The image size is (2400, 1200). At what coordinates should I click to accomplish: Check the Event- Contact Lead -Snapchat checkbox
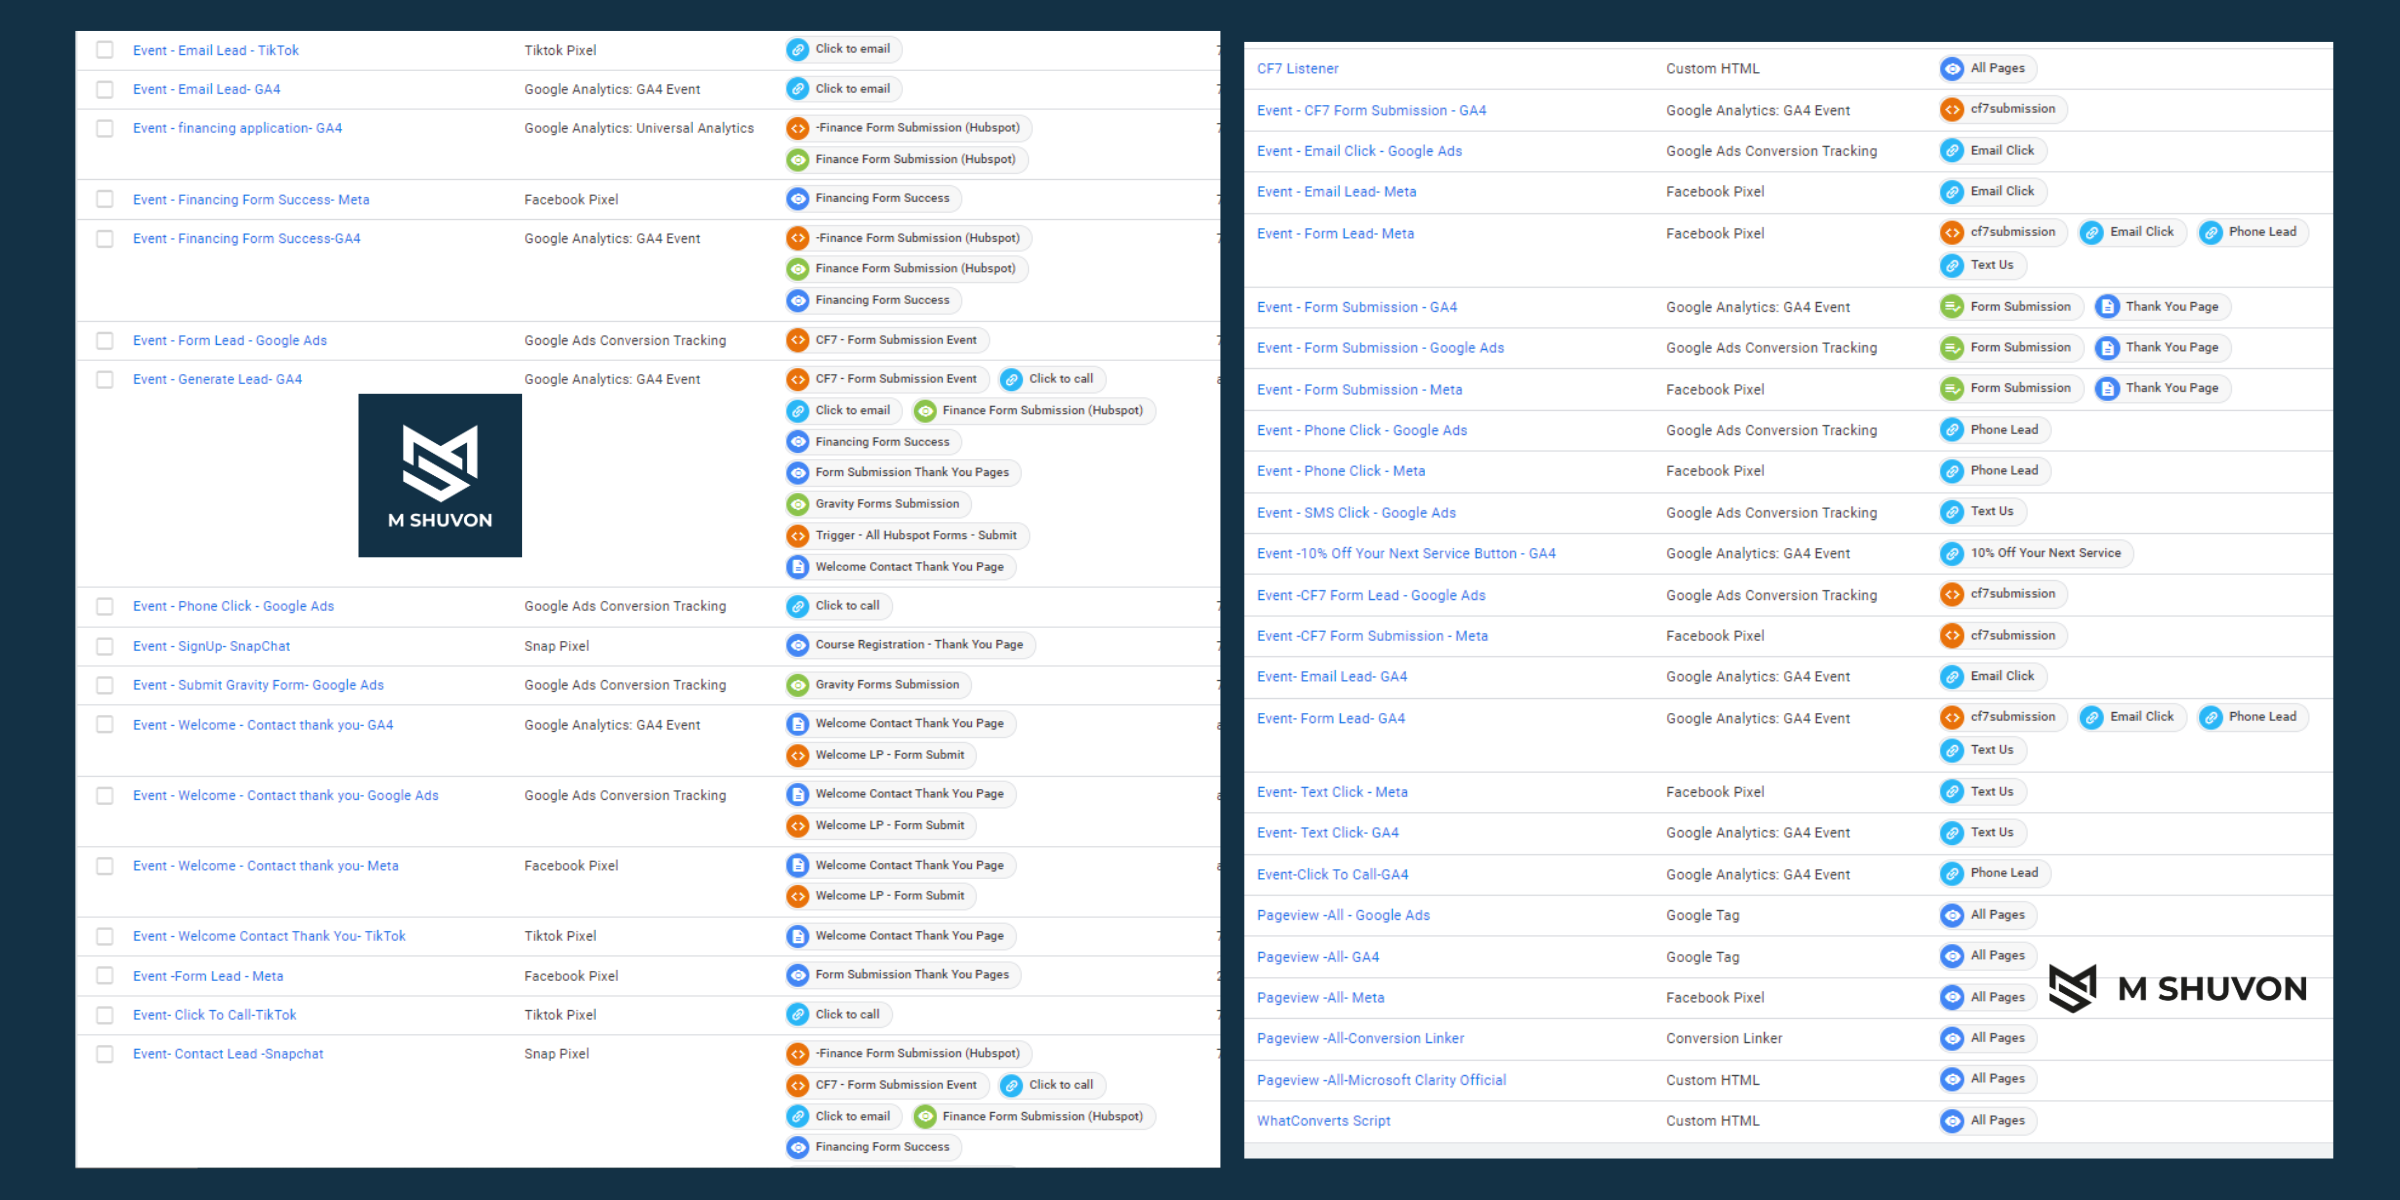point(105,1054)
